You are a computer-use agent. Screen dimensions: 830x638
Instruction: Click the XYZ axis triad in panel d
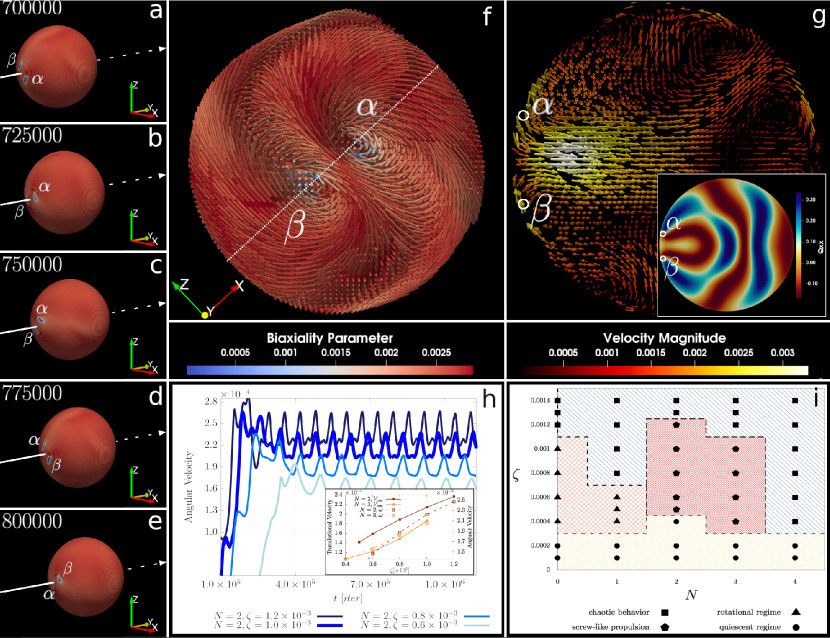coord(144,484)
